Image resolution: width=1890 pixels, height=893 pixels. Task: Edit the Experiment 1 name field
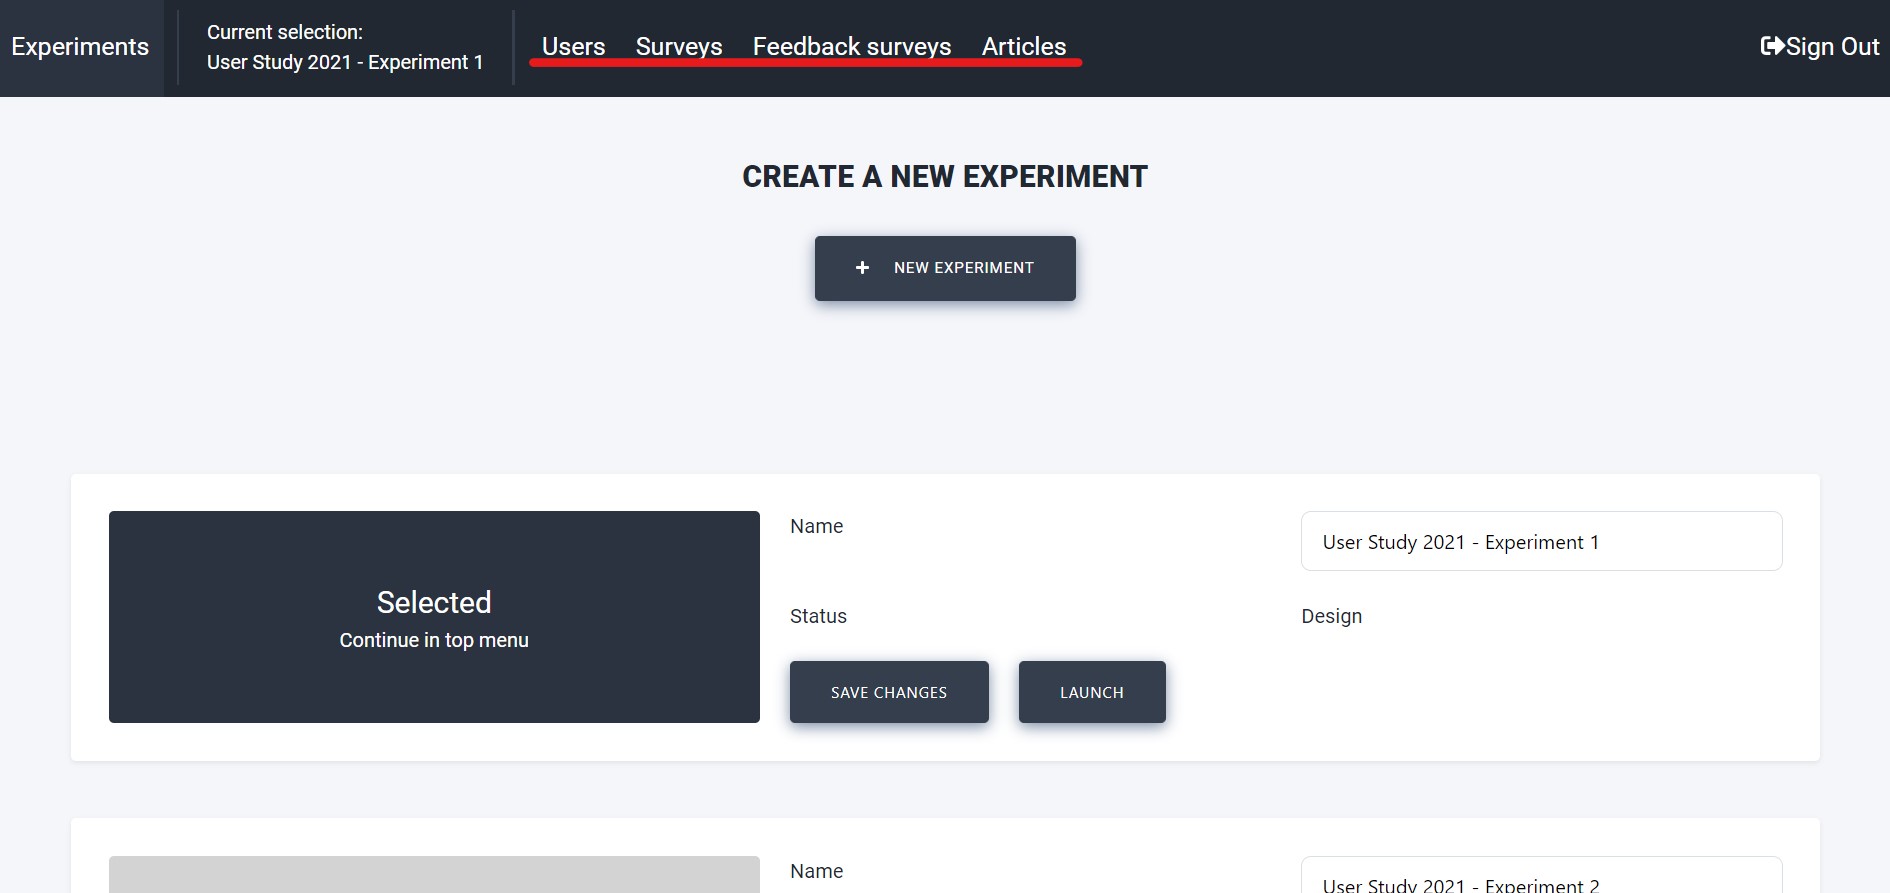click(x=1541, y=541)
